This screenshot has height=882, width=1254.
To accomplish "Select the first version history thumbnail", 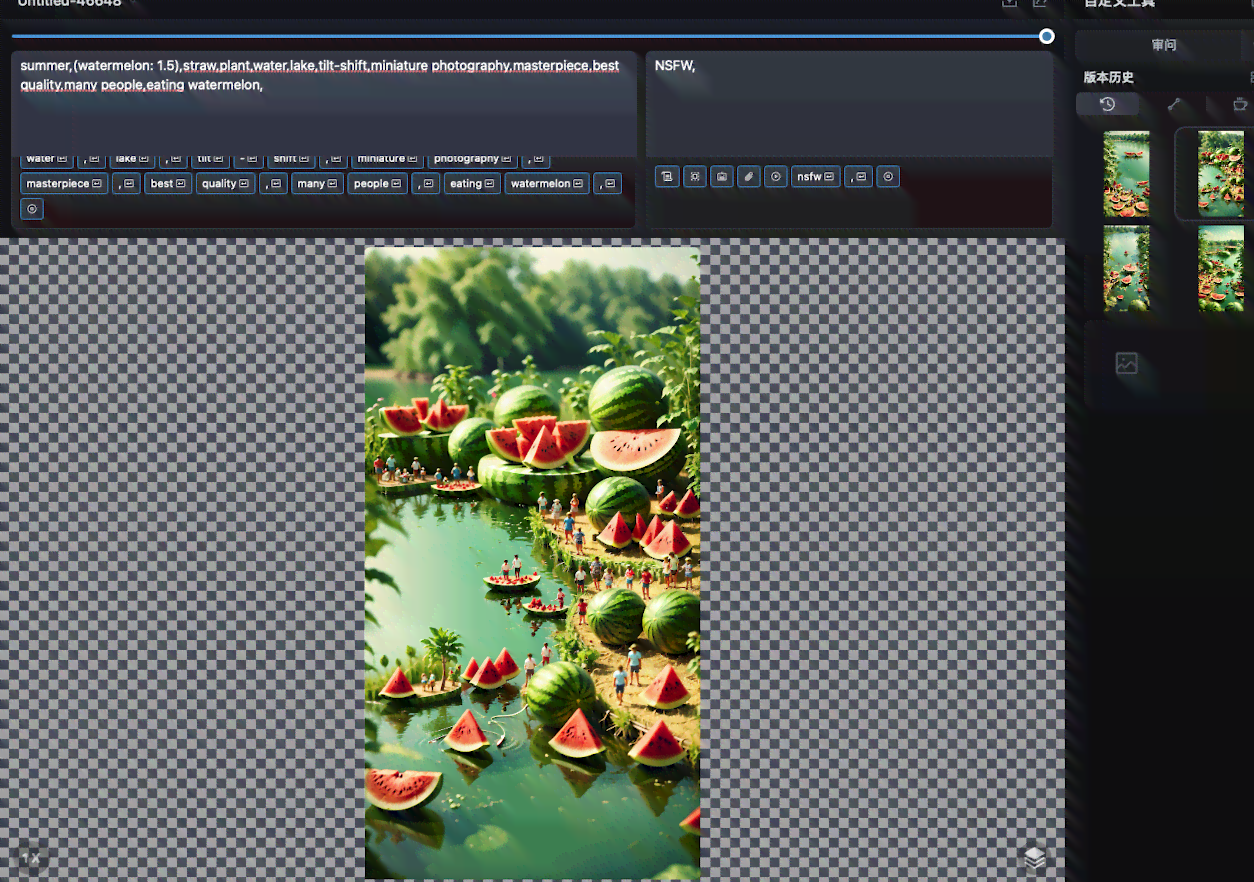I will coord(1126,174).
